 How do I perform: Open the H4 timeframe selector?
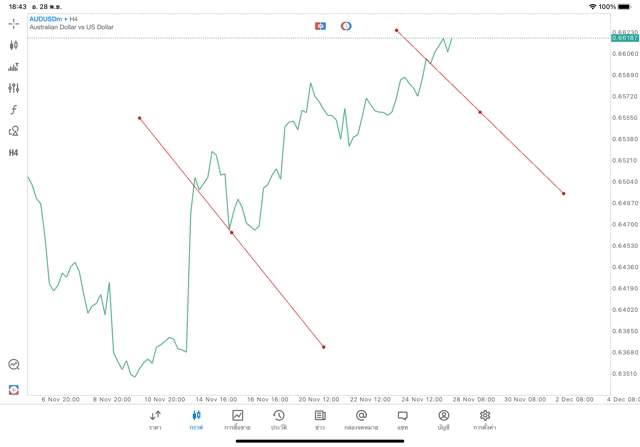(14, 153)
